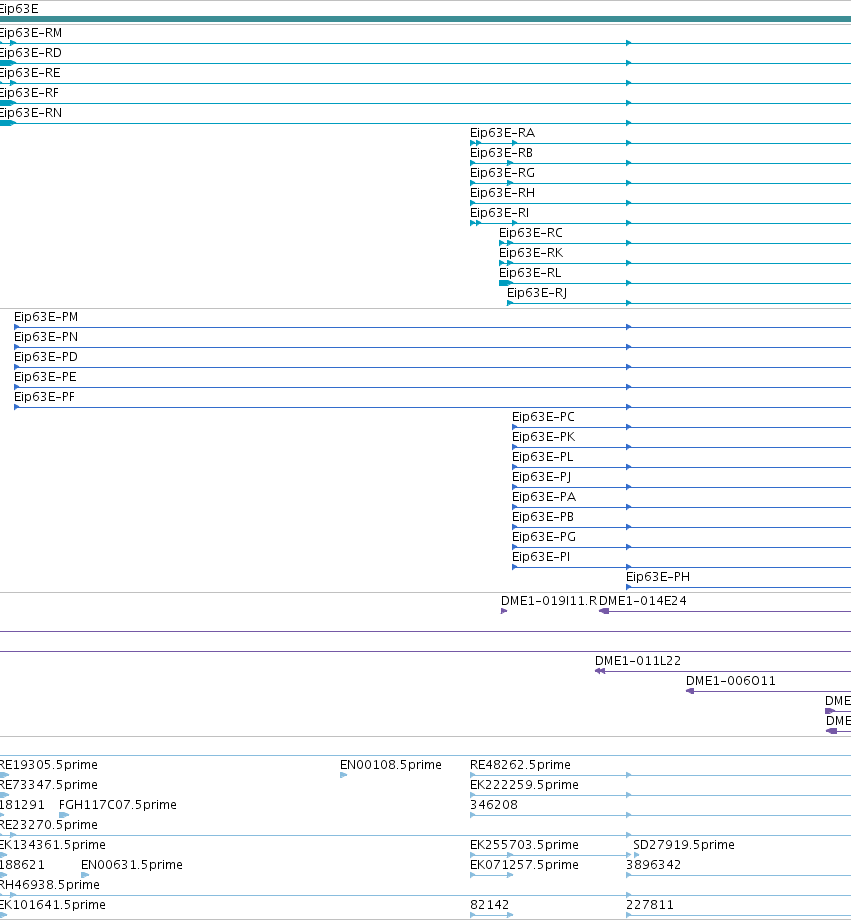Select protein Eip63E-PF
The image size is (851, 920).
pos(45,397)
